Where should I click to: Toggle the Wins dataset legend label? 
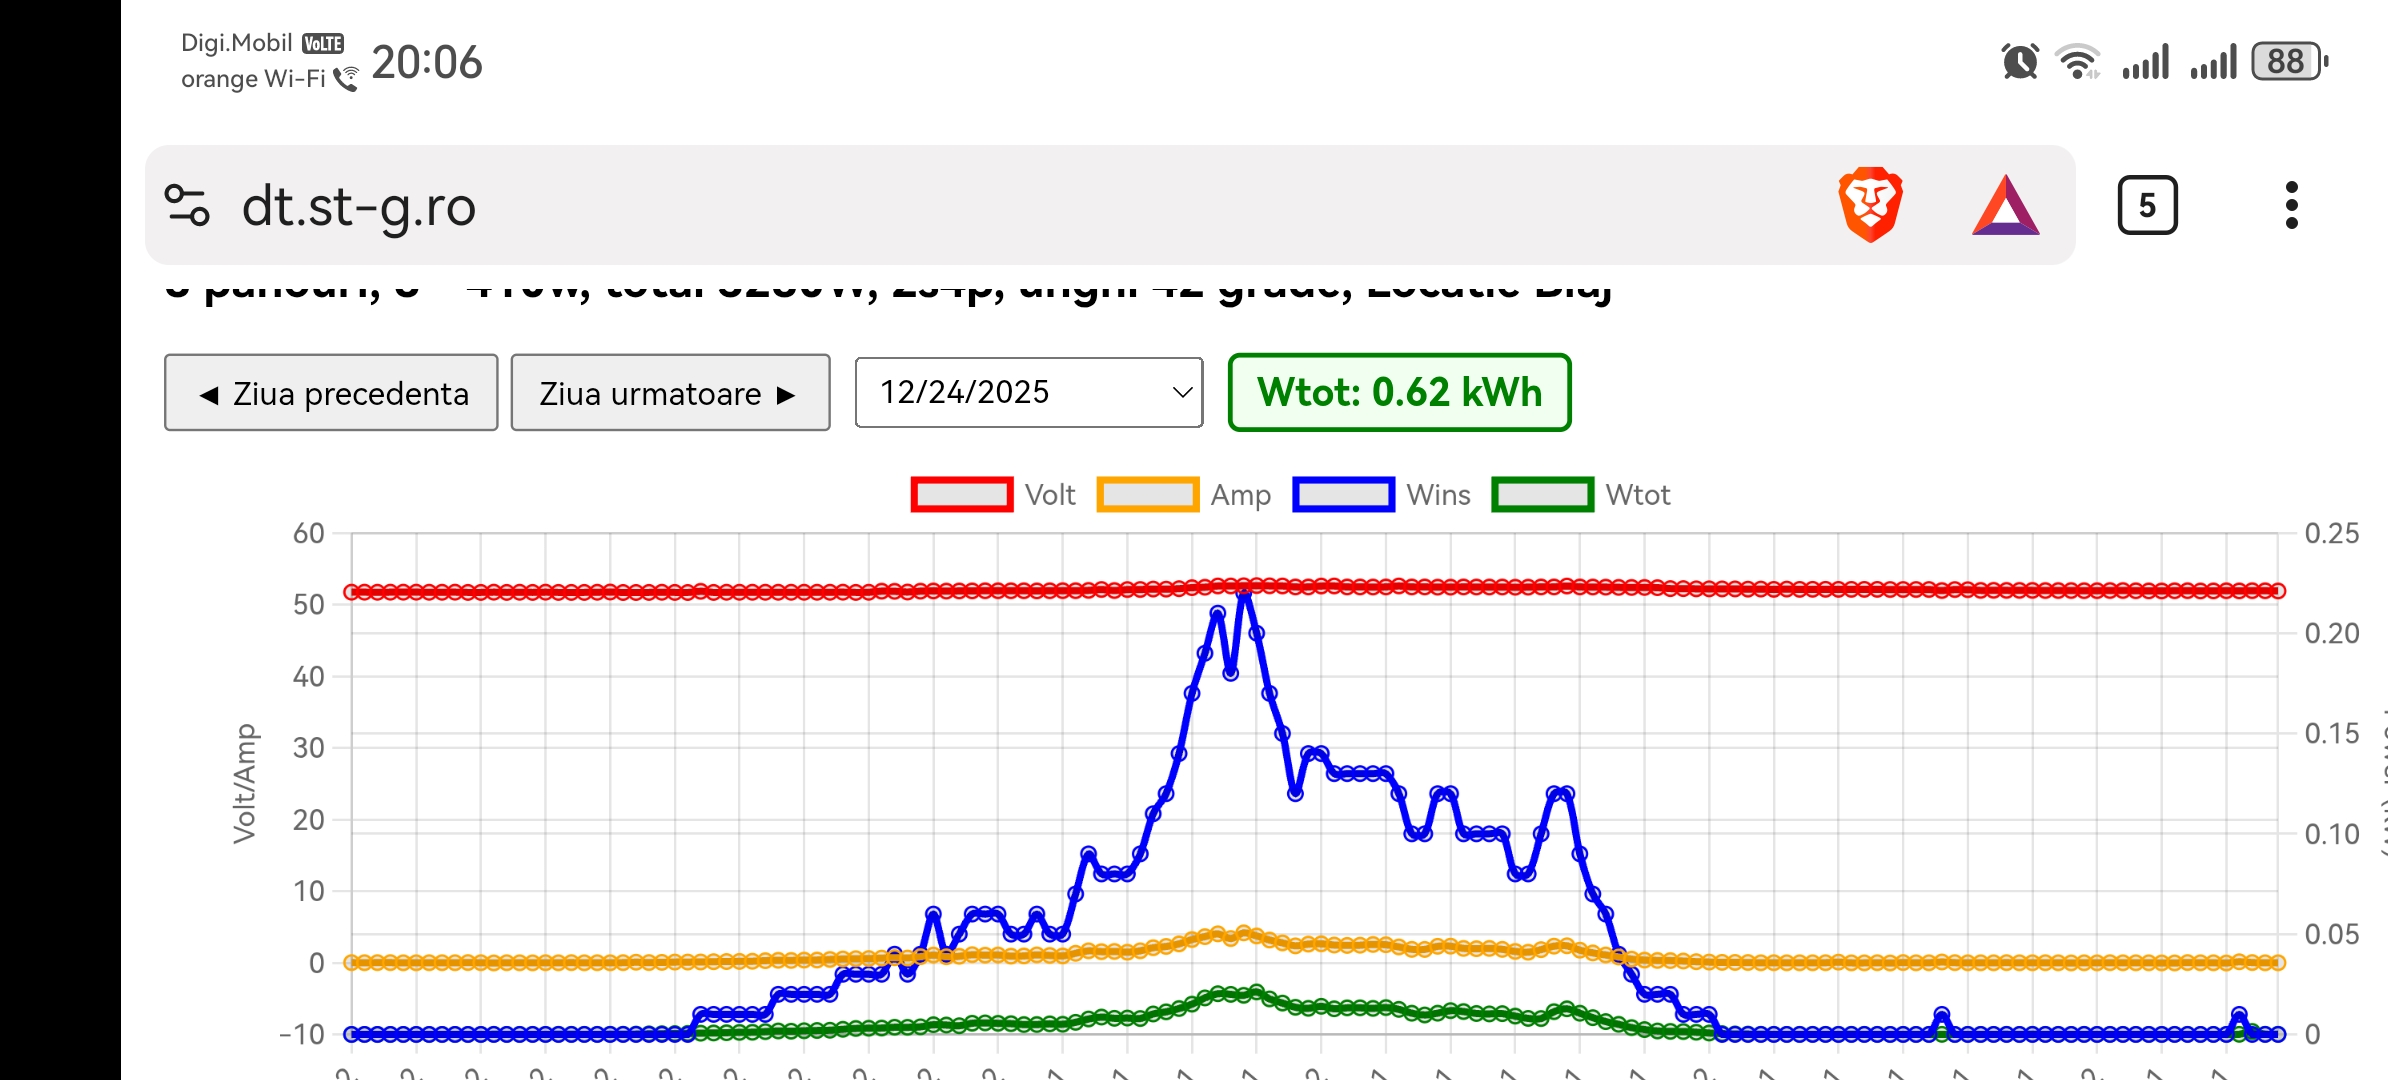(x=1437, y=495)
